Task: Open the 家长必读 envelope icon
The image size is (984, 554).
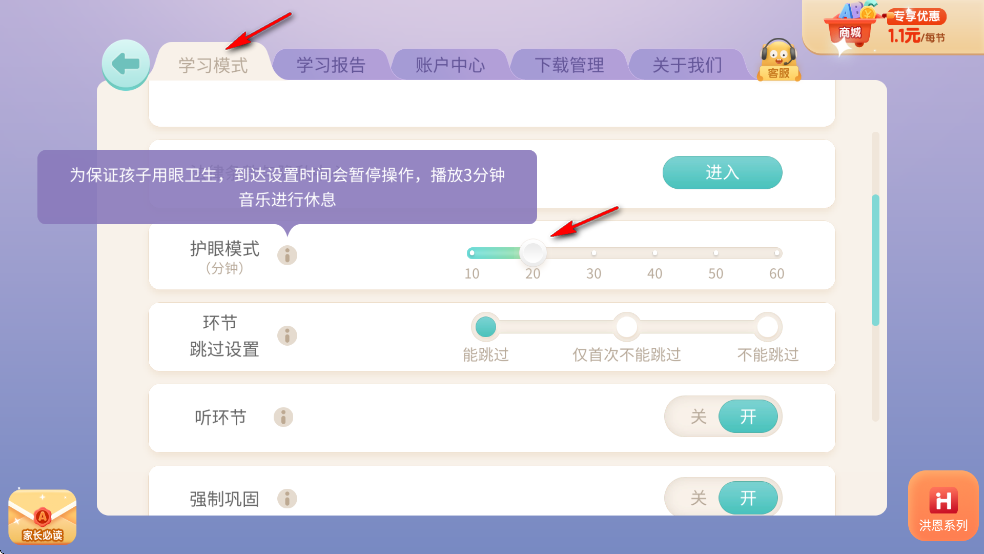Action: coord(42,516)
